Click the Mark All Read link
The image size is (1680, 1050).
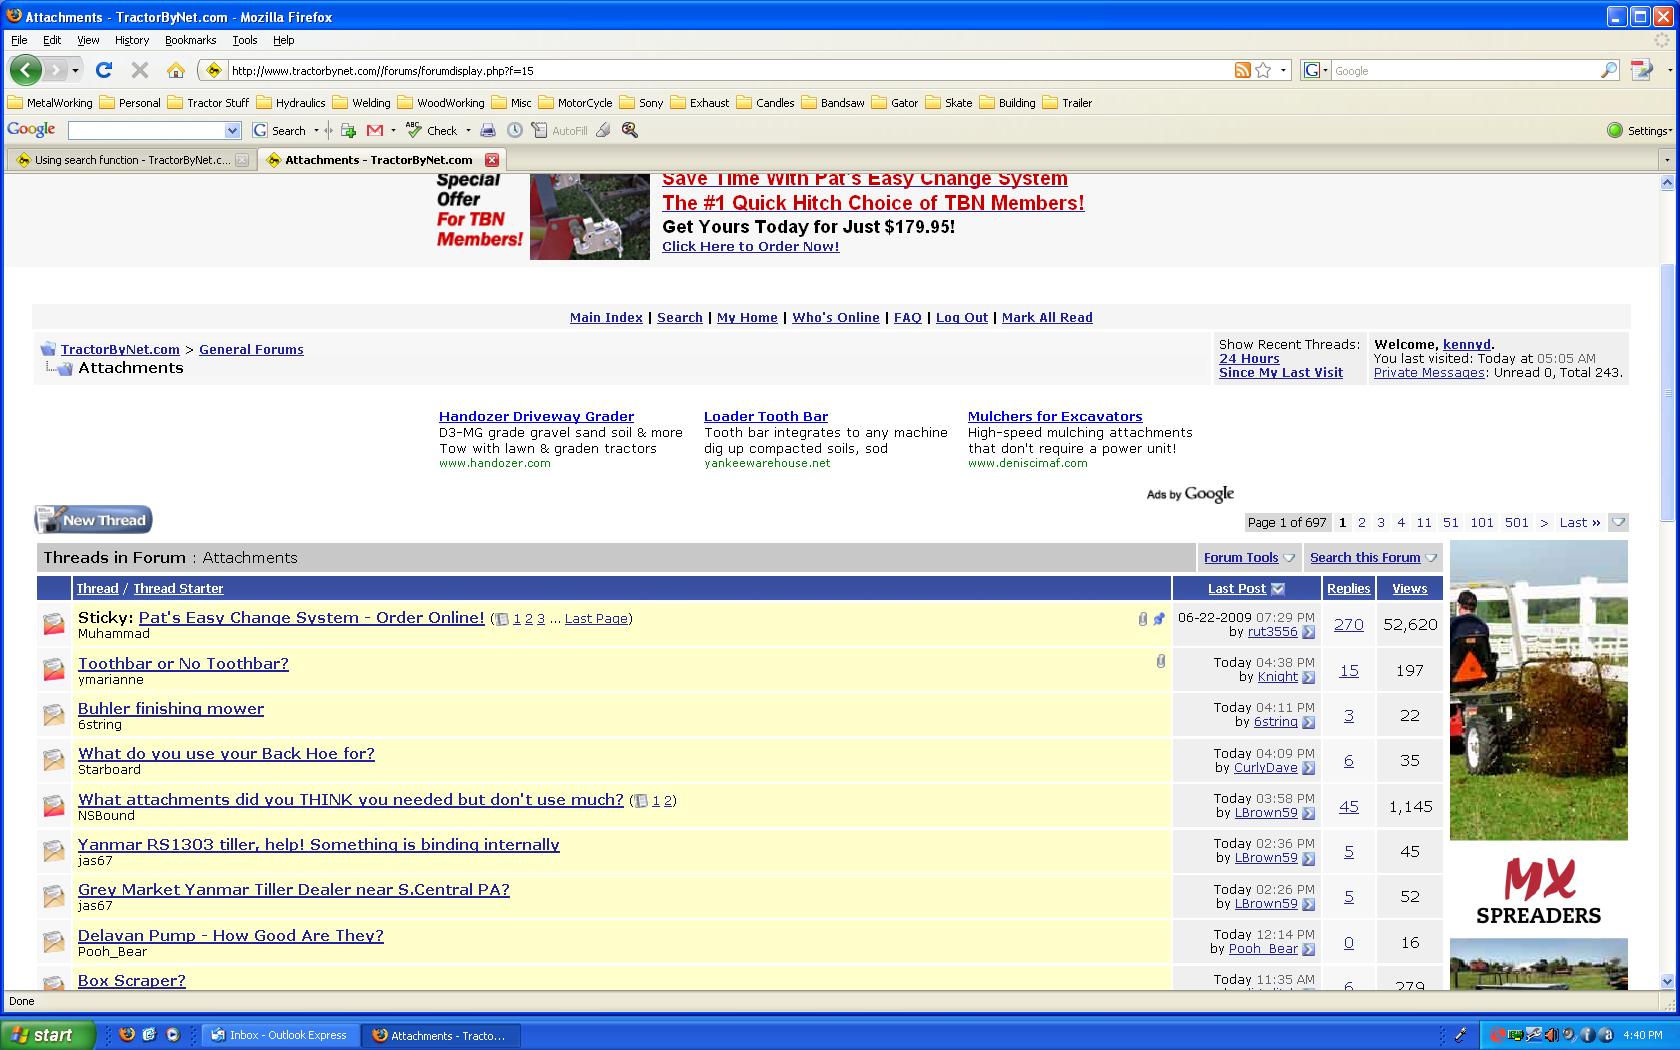coord(1046,318)
